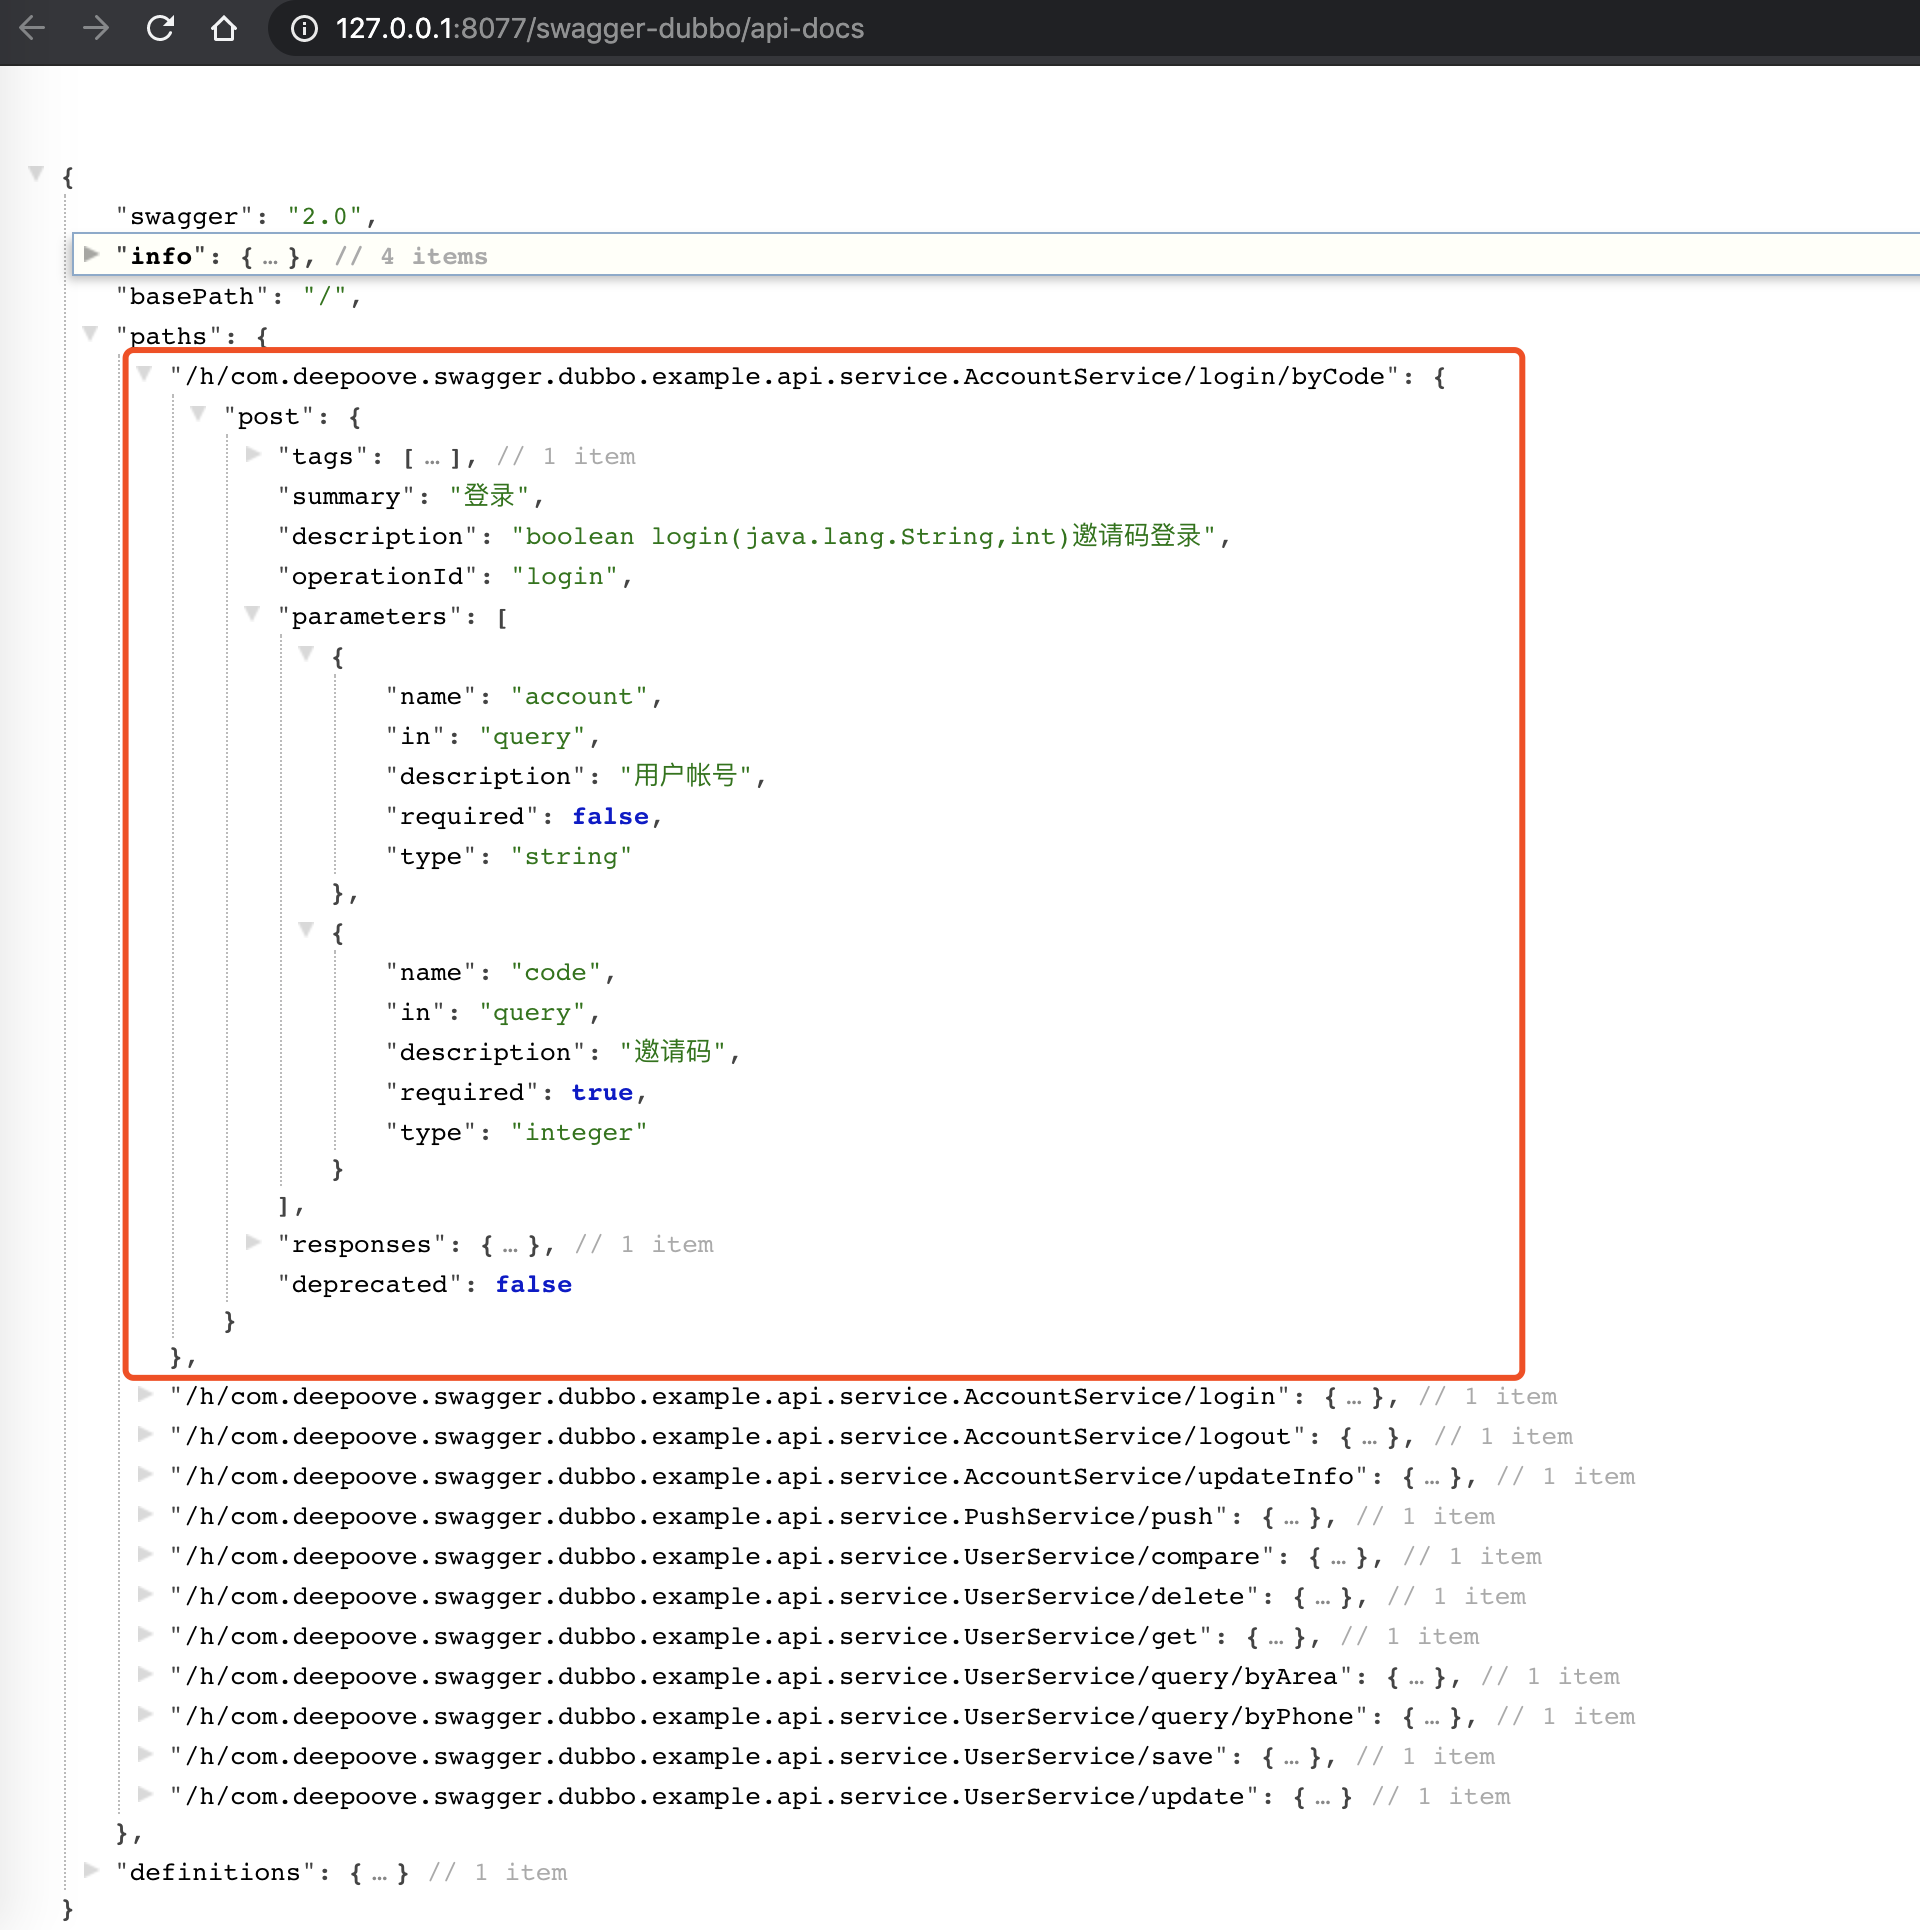1920x1930 pixels.
Task: Click the address bar to edit the URL
Action: coord(700,29)
